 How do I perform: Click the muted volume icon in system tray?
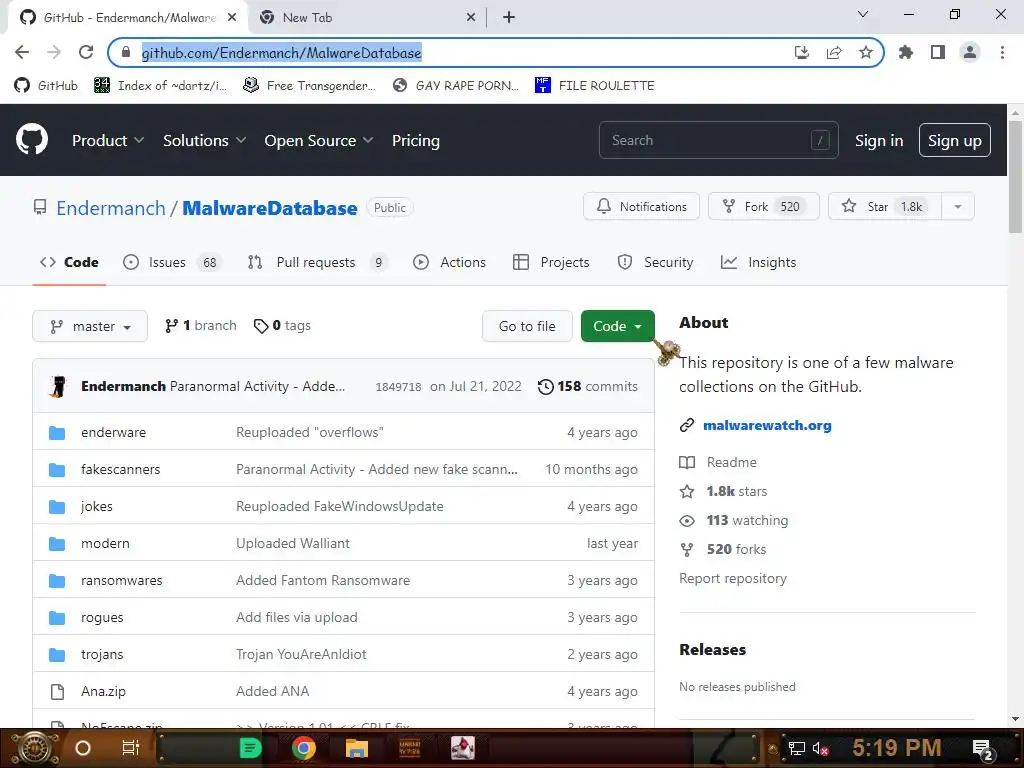tap(820, 748)
